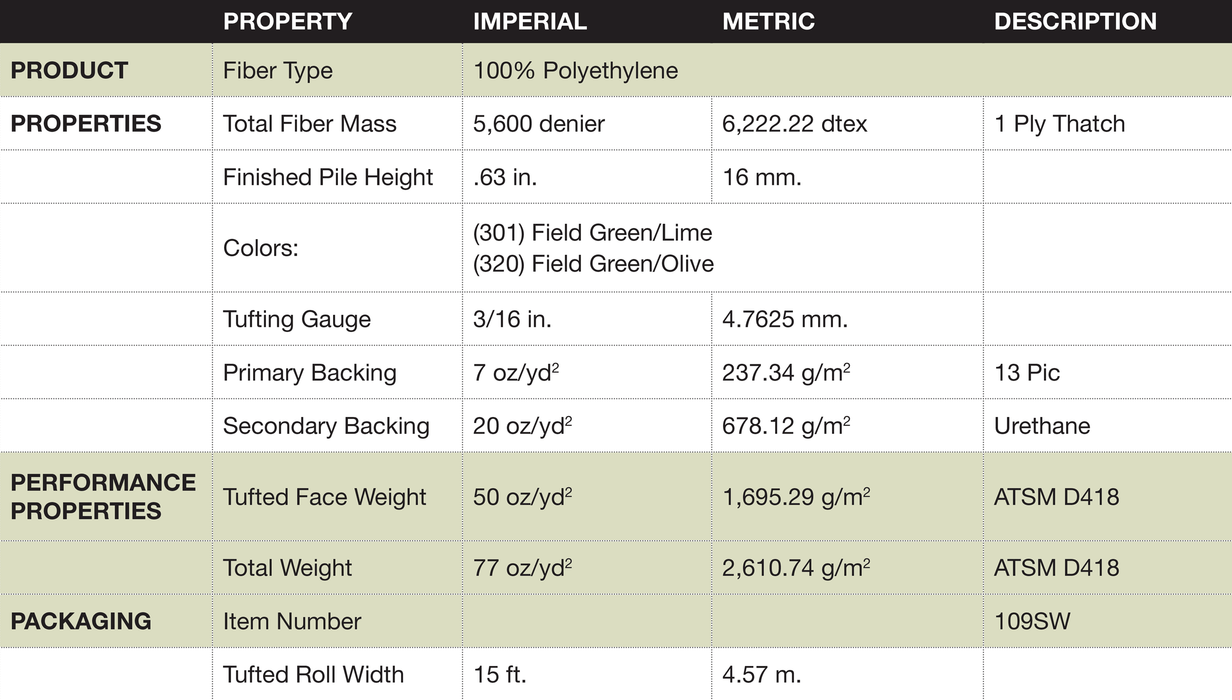Image resolution: width=1232 pixels, height=700 pixels.
Task: Click the METRIC column header
Action: point(768,21)
